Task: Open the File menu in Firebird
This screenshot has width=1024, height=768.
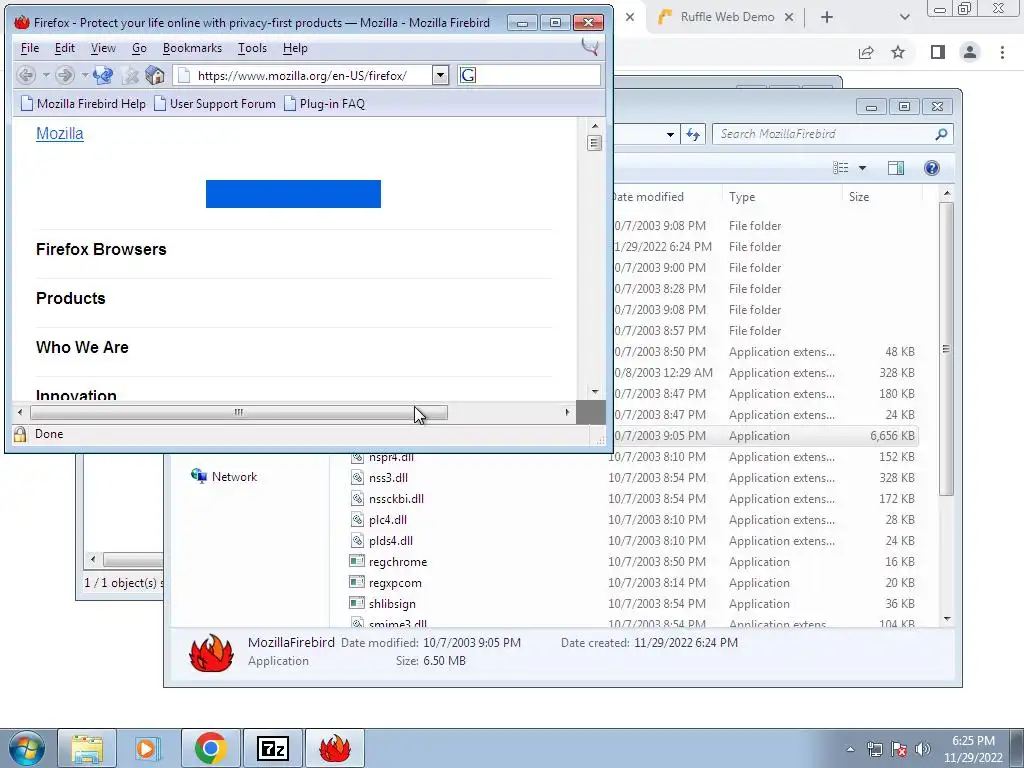Action: [x=30, y=48]
